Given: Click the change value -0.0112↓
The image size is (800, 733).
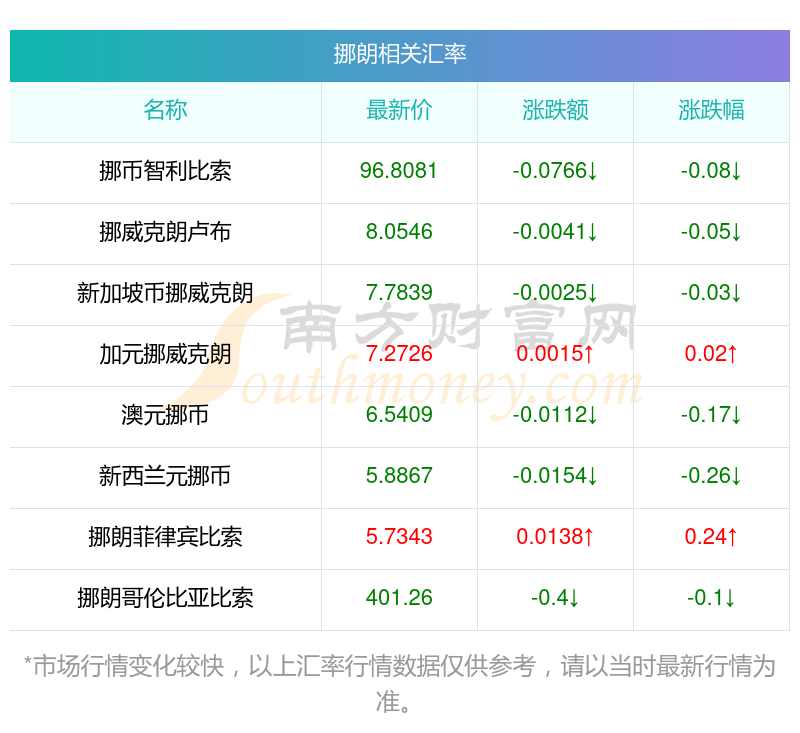Looking at the screenshot, I should click(x=555, y=415).
